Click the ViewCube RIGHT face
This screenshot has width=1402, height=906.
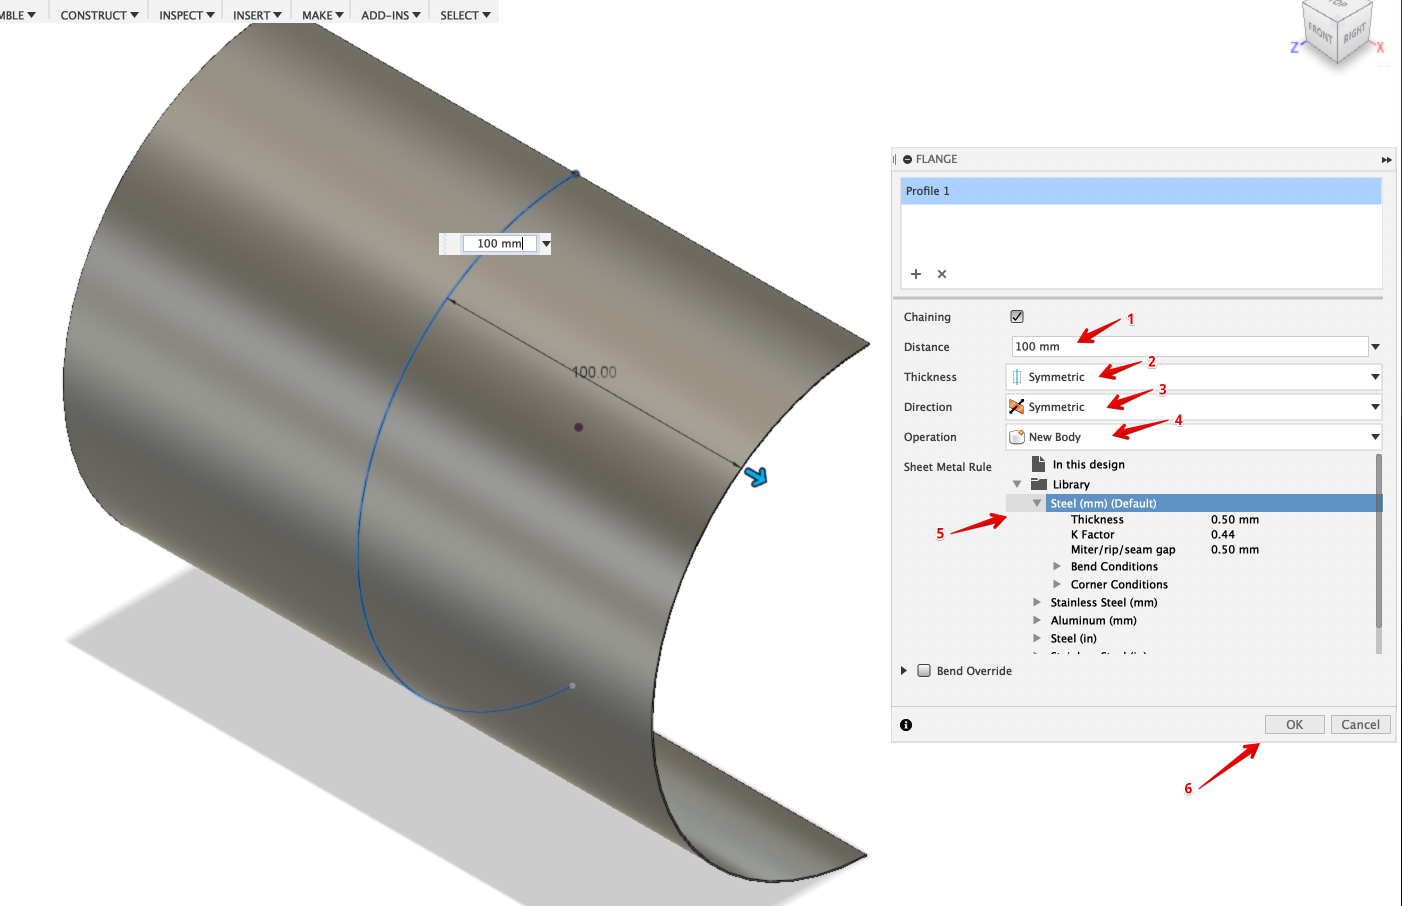[x=1354, y=34]
